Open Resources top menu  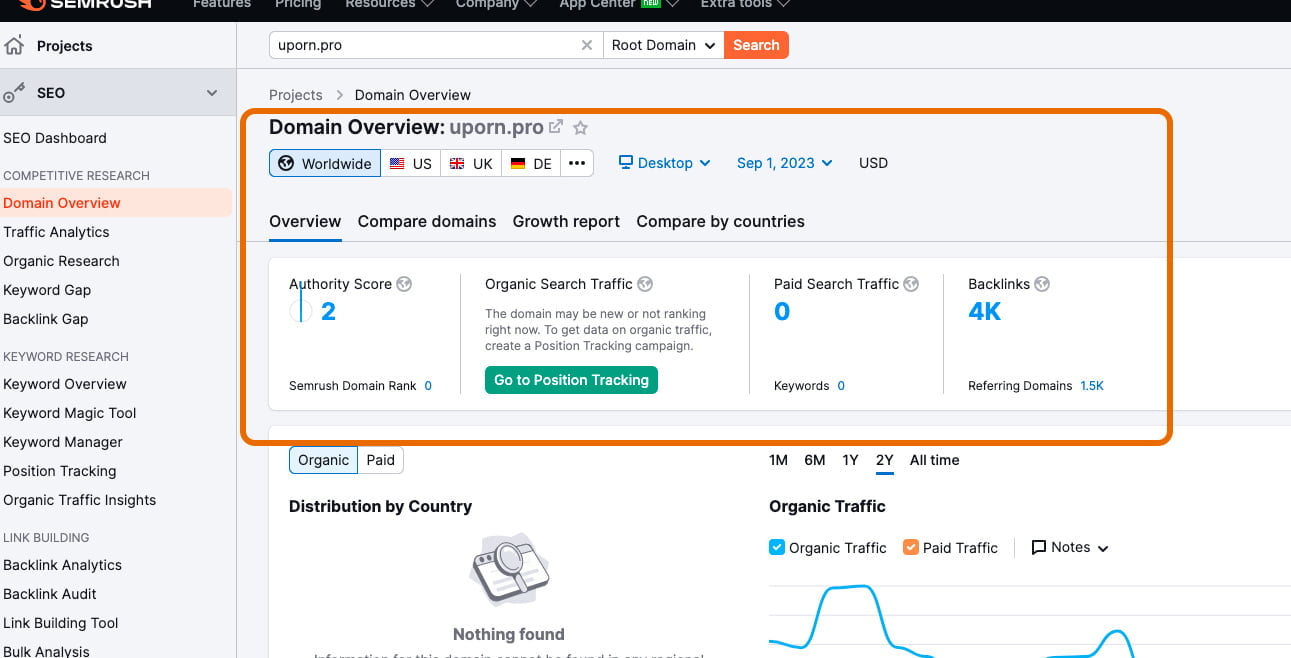pyautogui.click(x=390, y=4)
